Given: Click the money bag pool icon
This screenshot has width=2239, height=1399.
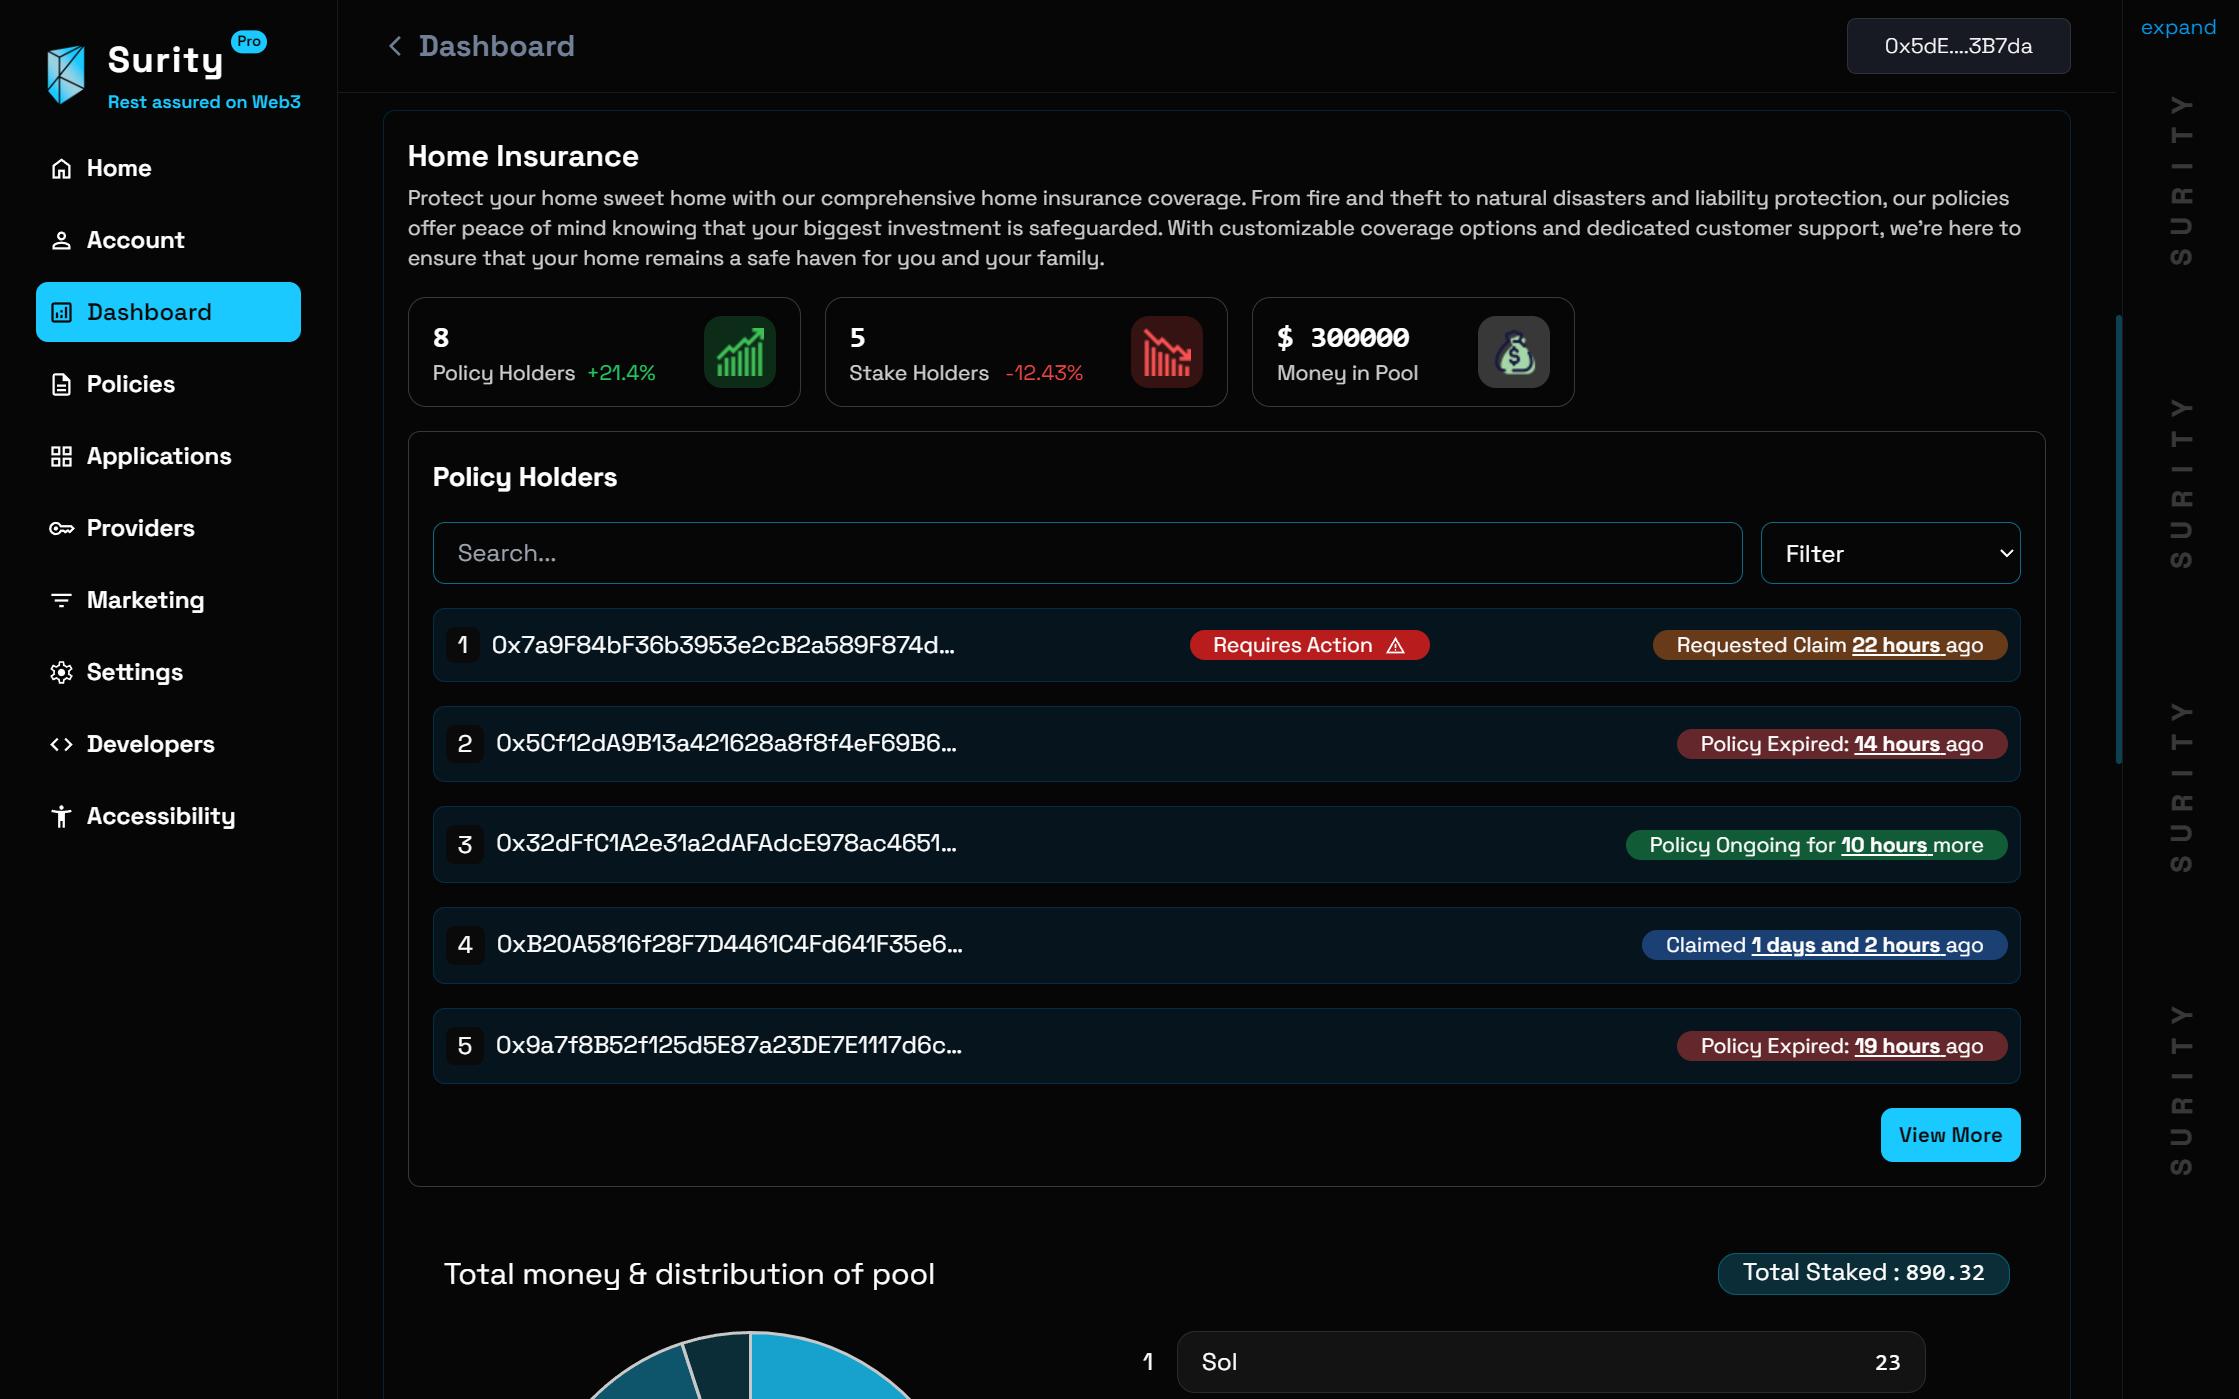Looking at the screenshot, I should coord(1513,352).
